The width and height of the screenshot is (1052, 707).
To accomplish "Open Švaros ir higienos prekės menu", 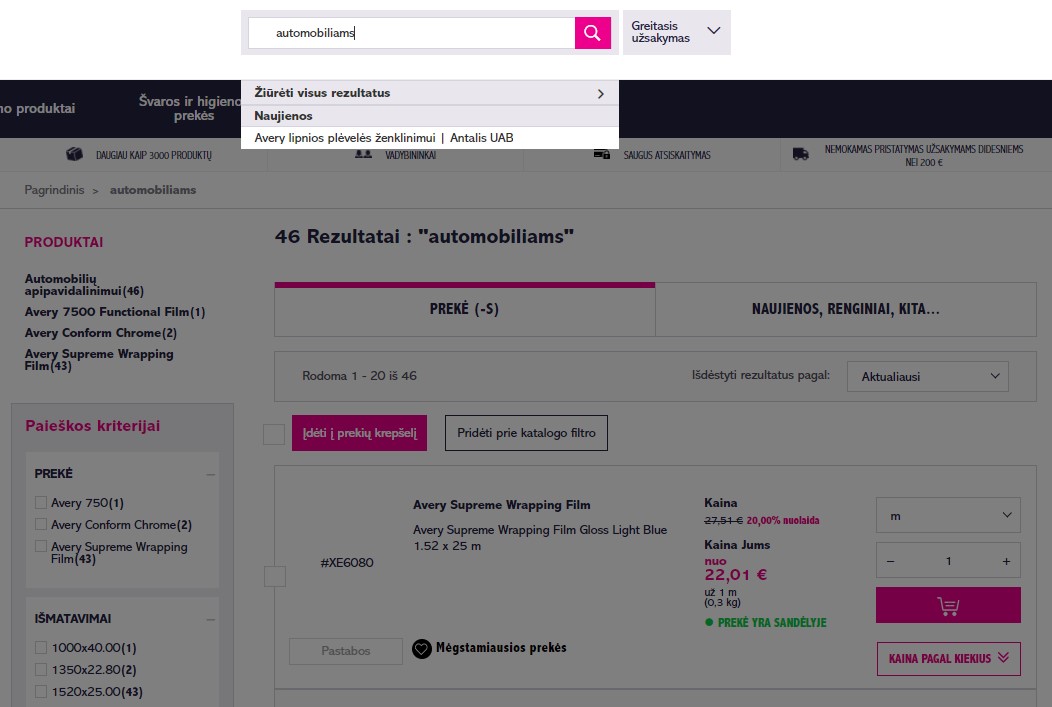I will point(190,108).
